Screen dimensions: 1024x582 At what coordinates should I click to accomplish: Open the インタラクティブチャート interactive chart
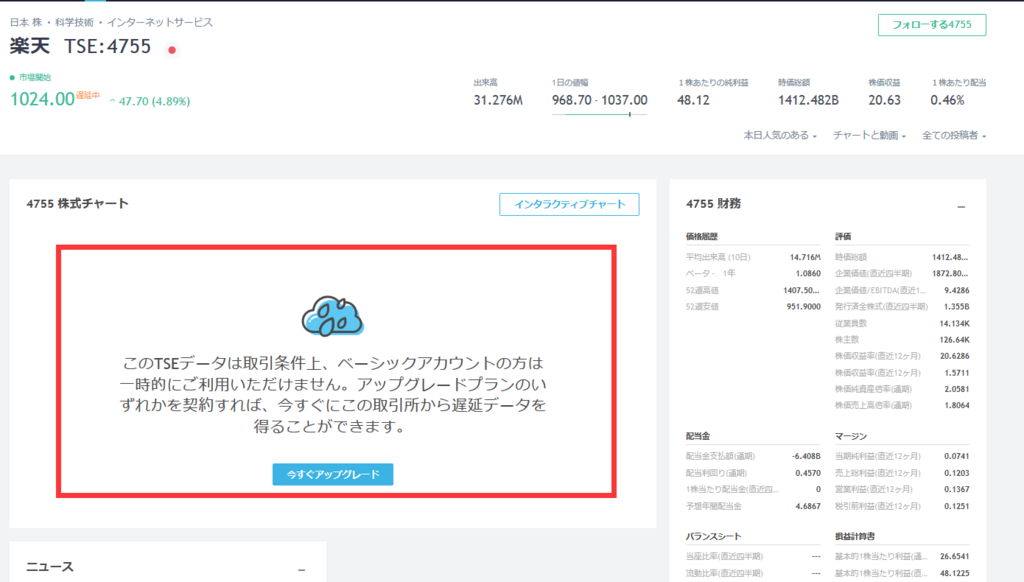point(569,204)
